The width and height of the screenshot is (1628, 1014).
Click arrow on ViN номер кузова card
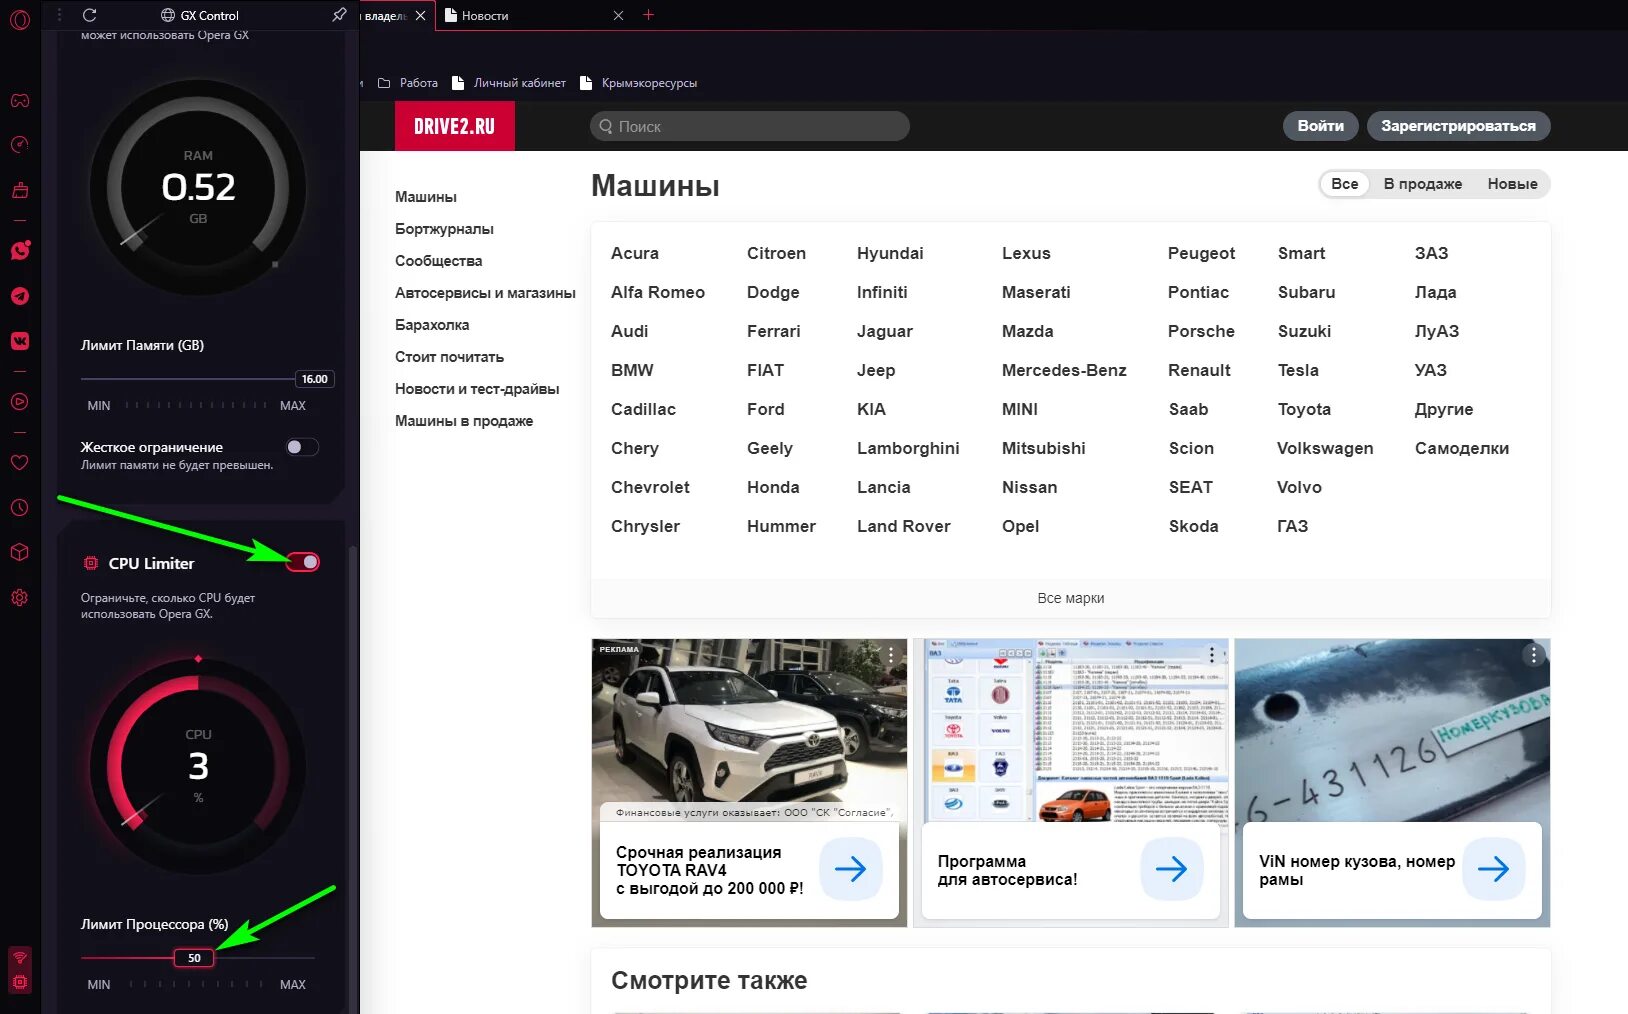(1494, 869)
